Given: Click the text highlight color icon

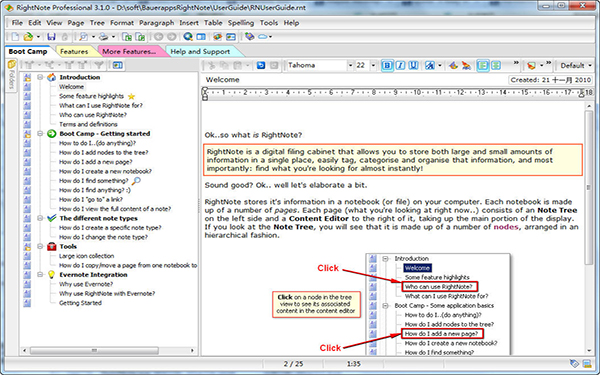Looking at the screenshot, I should coord(466,65).
